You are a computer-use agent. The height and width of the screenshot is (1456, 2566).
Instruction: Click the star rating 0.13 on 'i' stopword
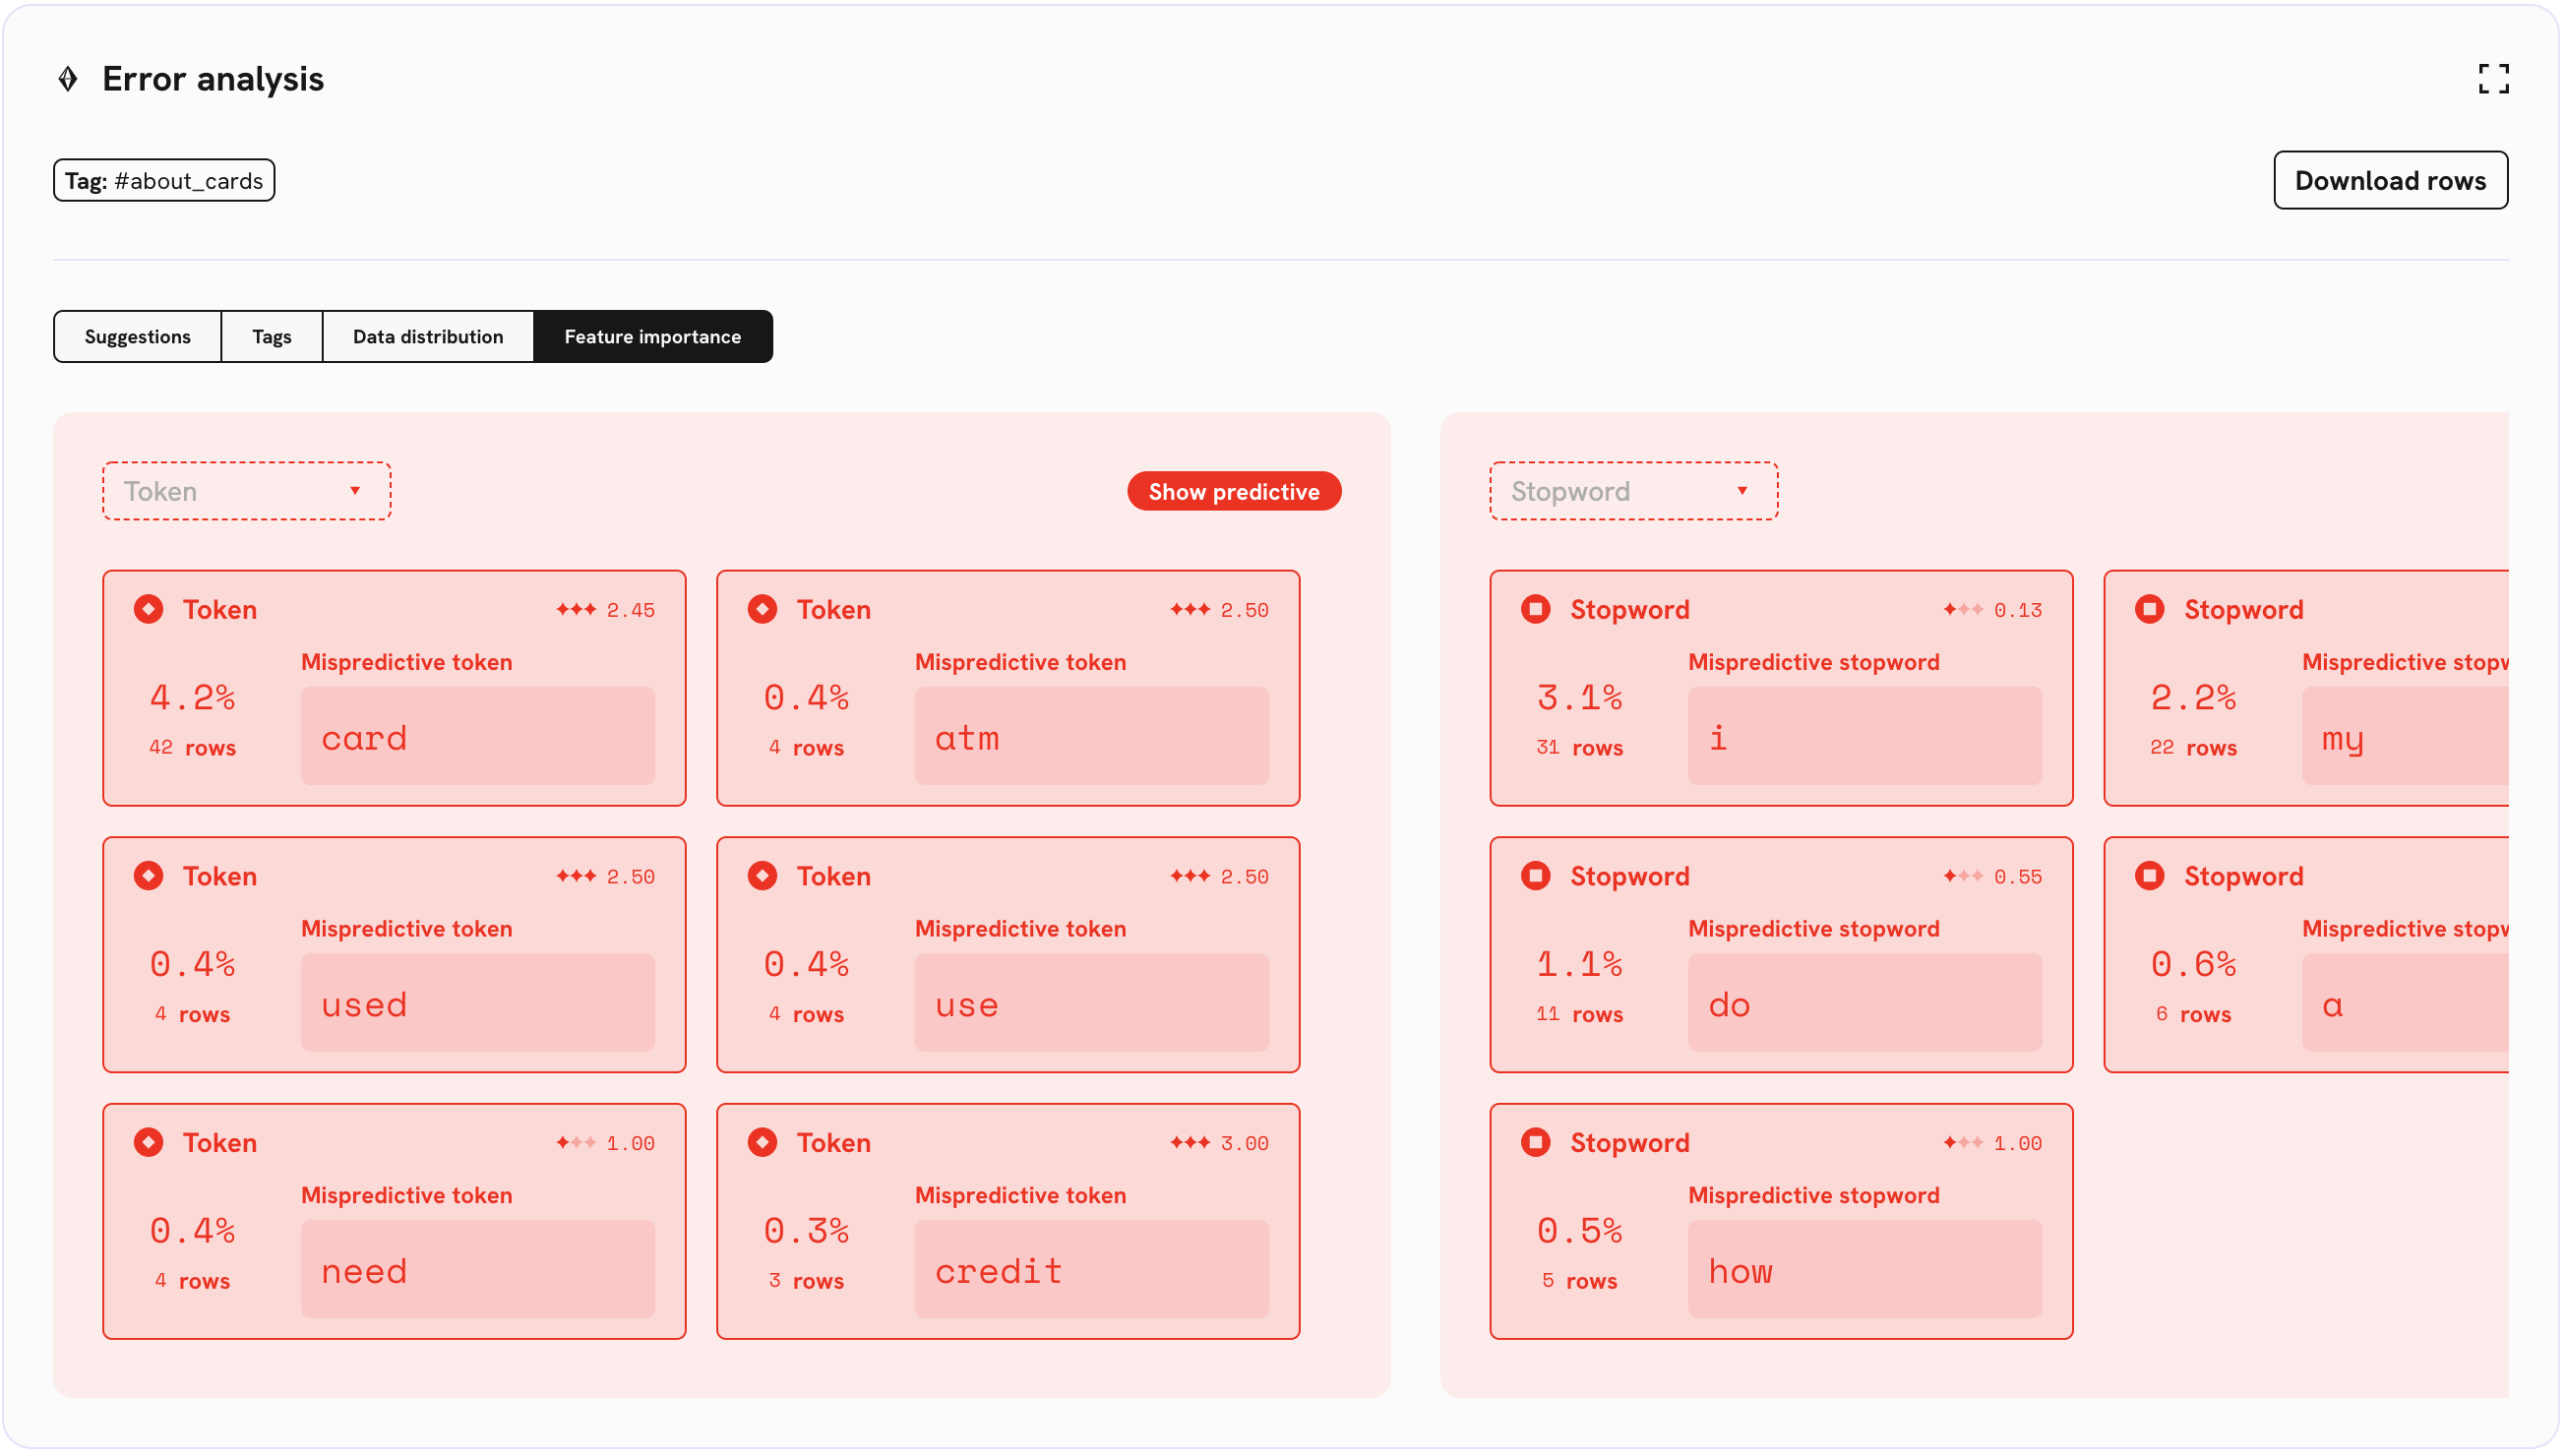click(x=1995, y=611)
